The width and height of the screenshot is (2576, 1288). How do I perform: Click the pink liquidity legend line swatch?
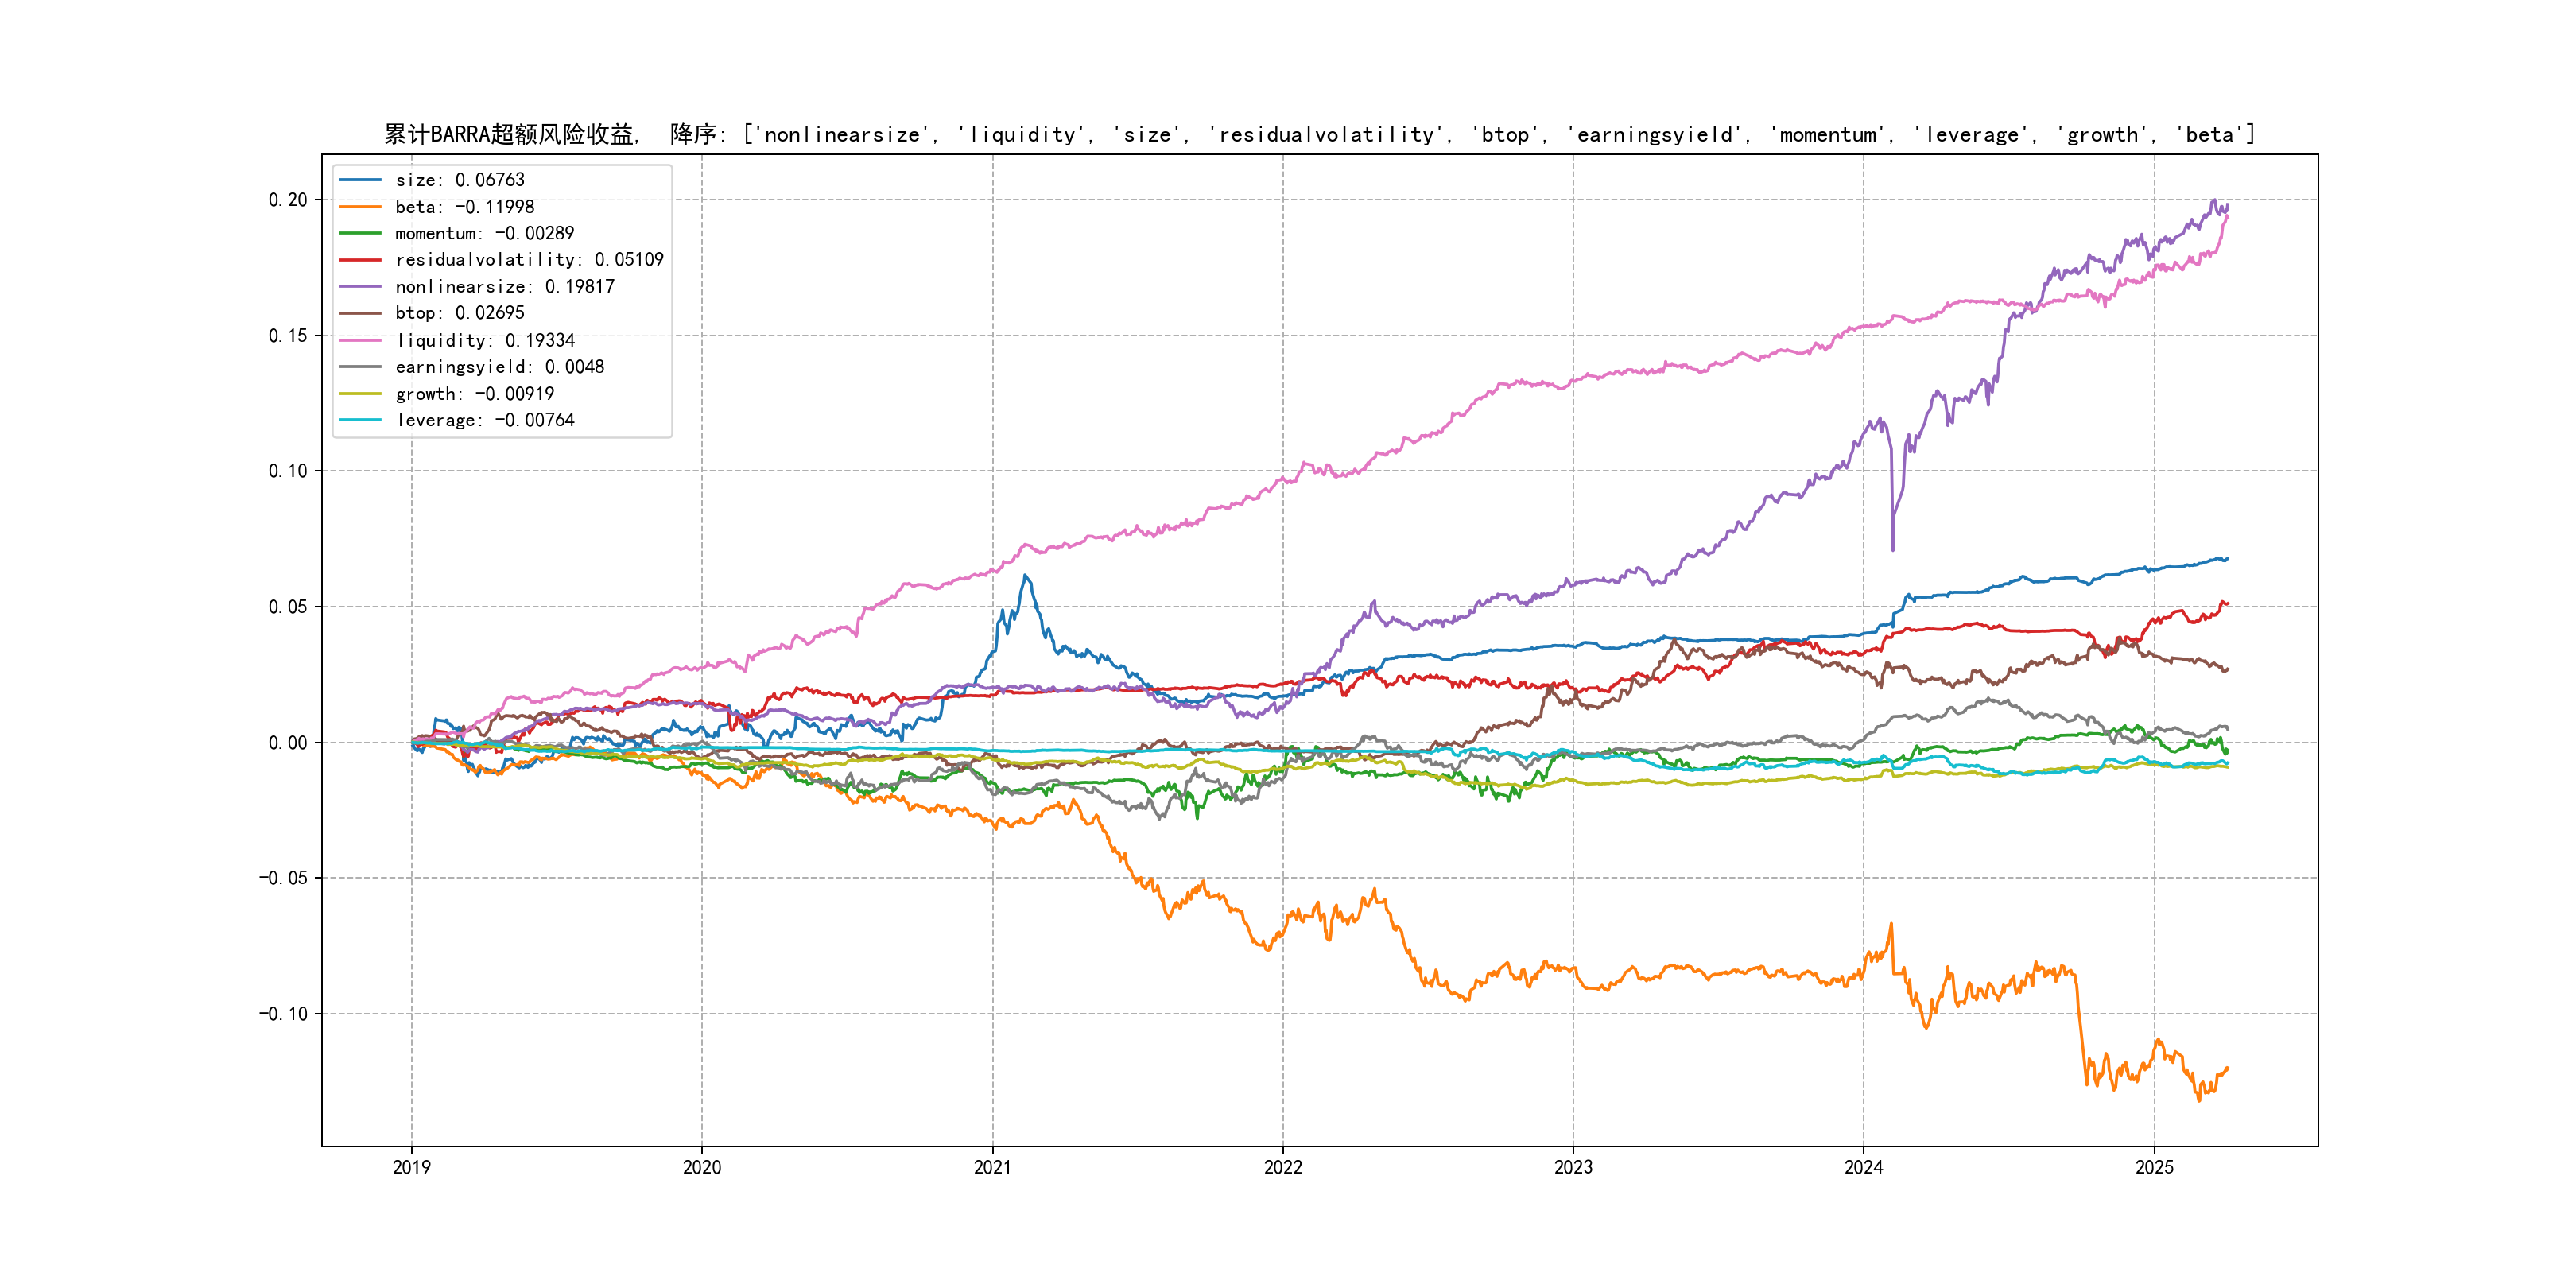360,340
